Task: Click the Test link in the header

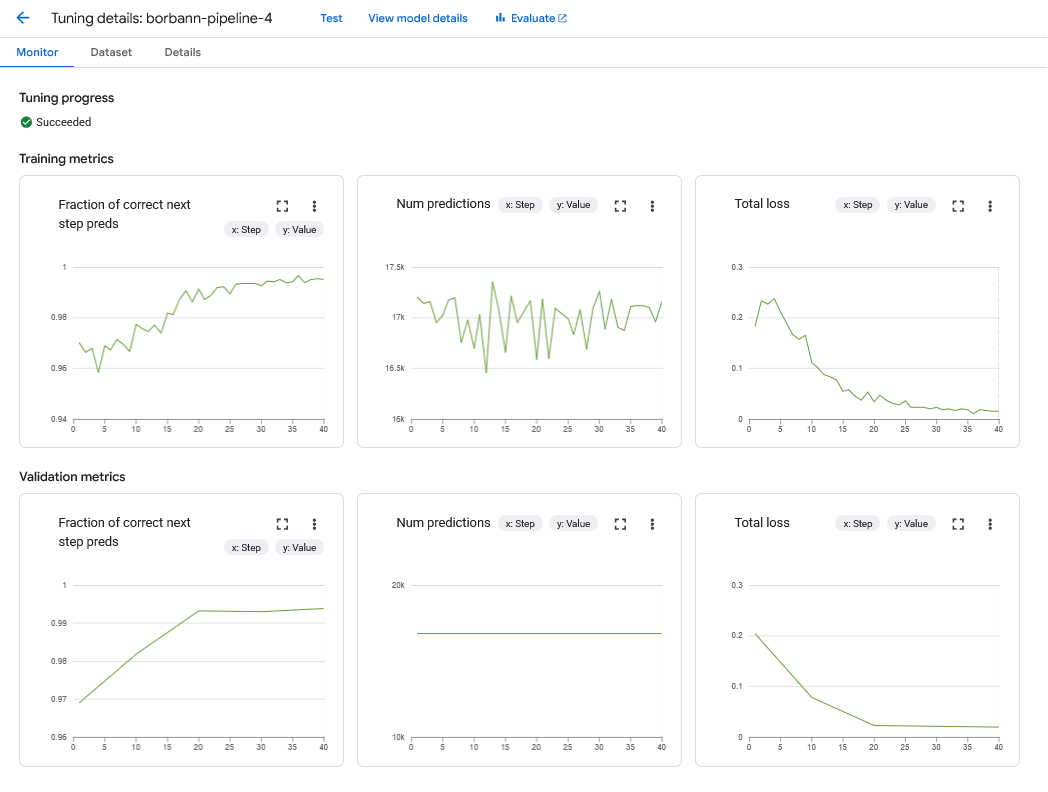Action: point(331,18)
